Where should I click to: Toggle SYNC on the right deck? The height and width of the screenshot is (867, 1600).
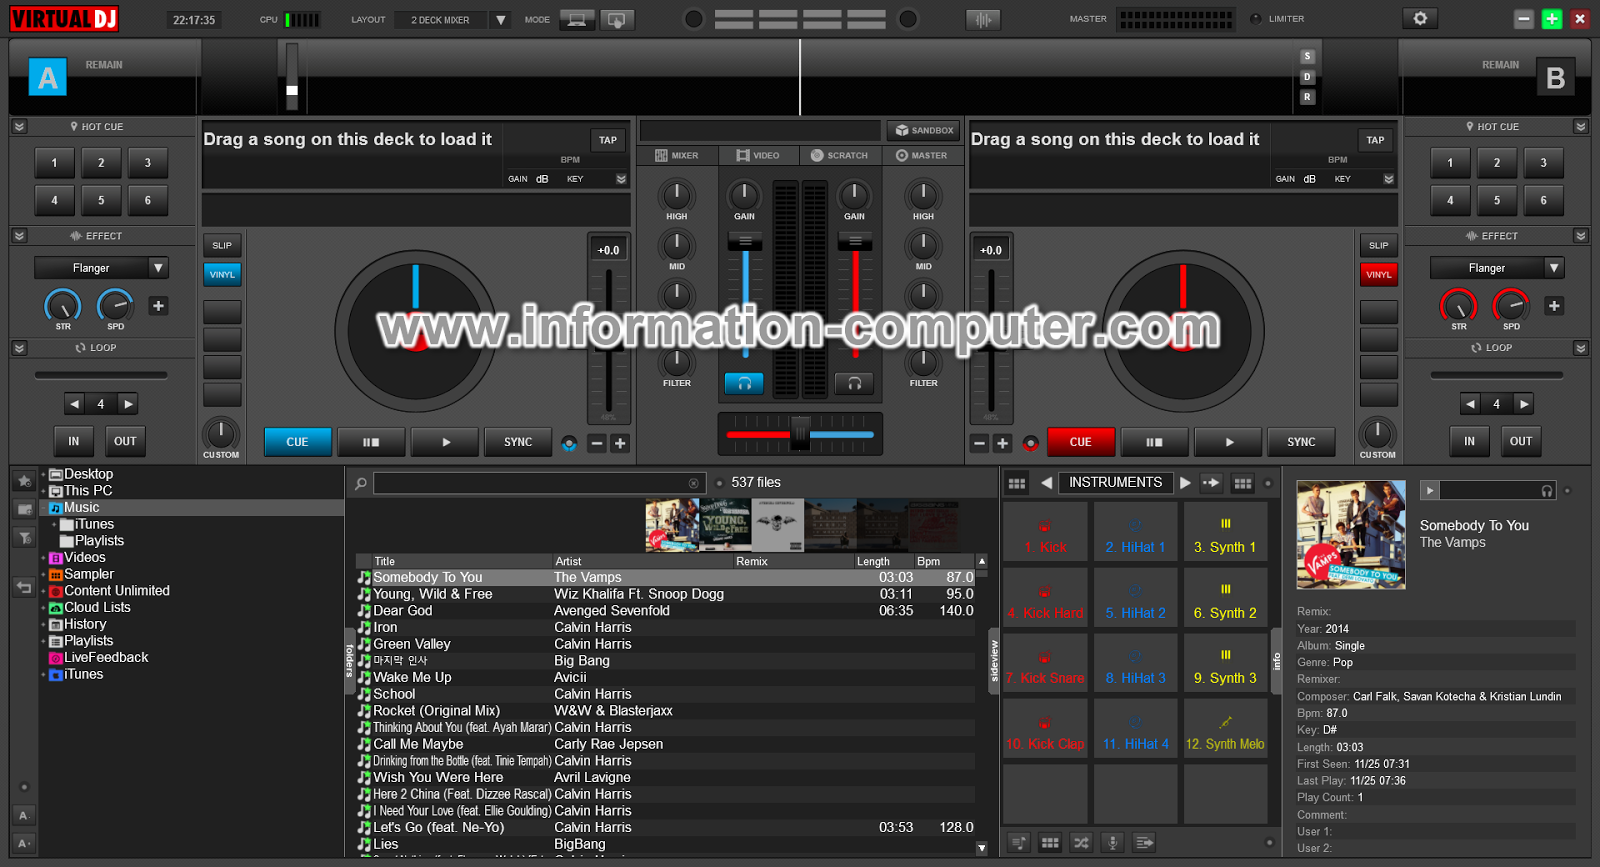point(1301,442)
